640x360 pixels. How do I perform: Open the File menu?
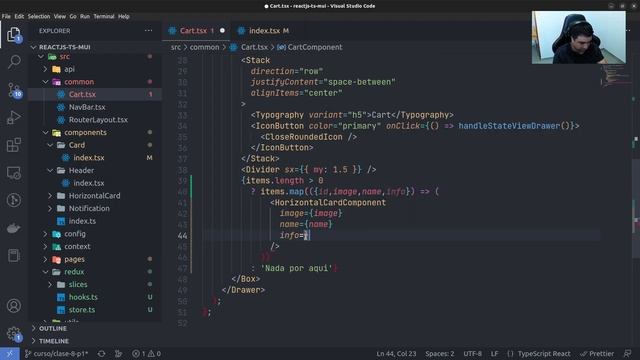click(6, 16)
